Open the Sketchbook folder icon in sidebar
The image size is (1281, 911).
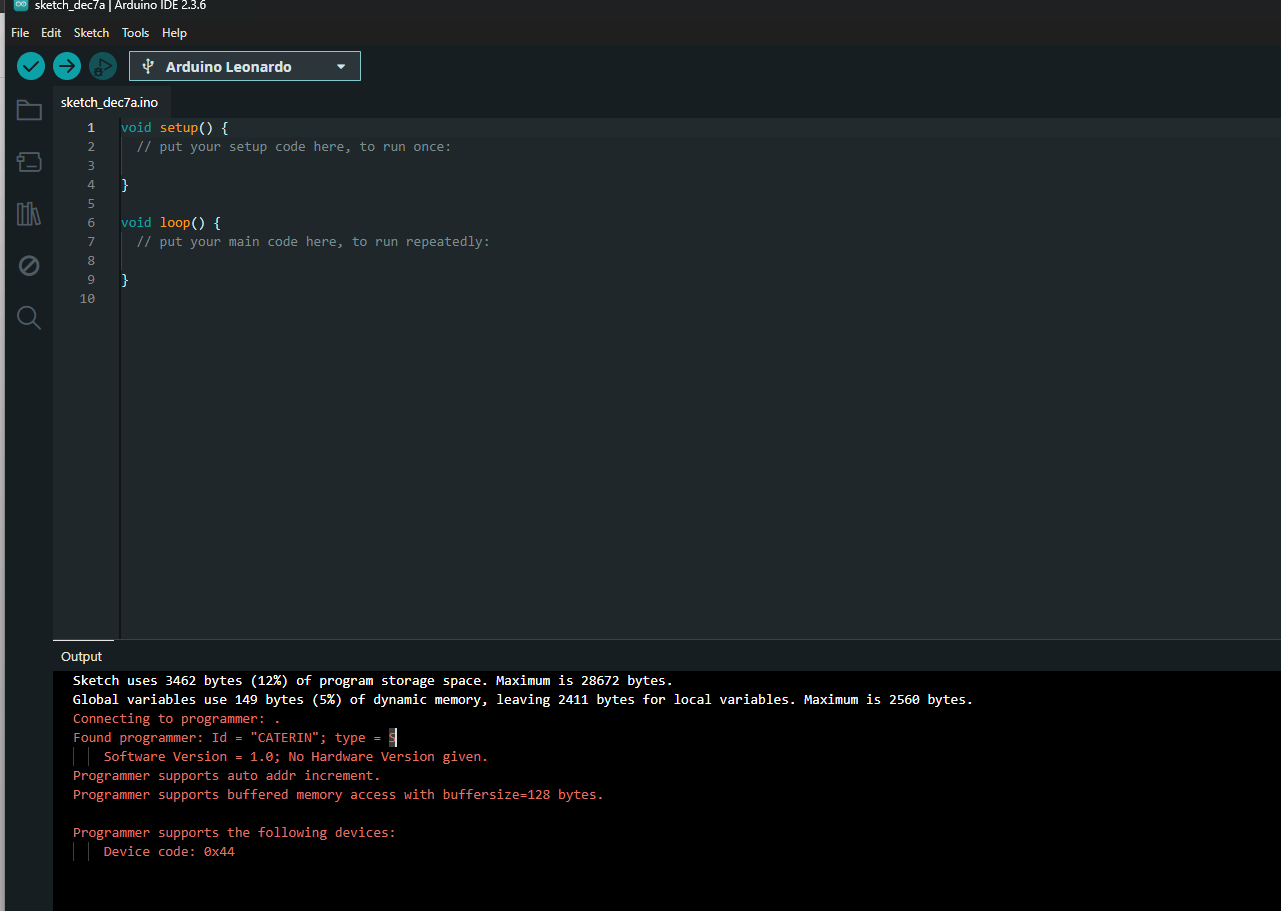29,110
